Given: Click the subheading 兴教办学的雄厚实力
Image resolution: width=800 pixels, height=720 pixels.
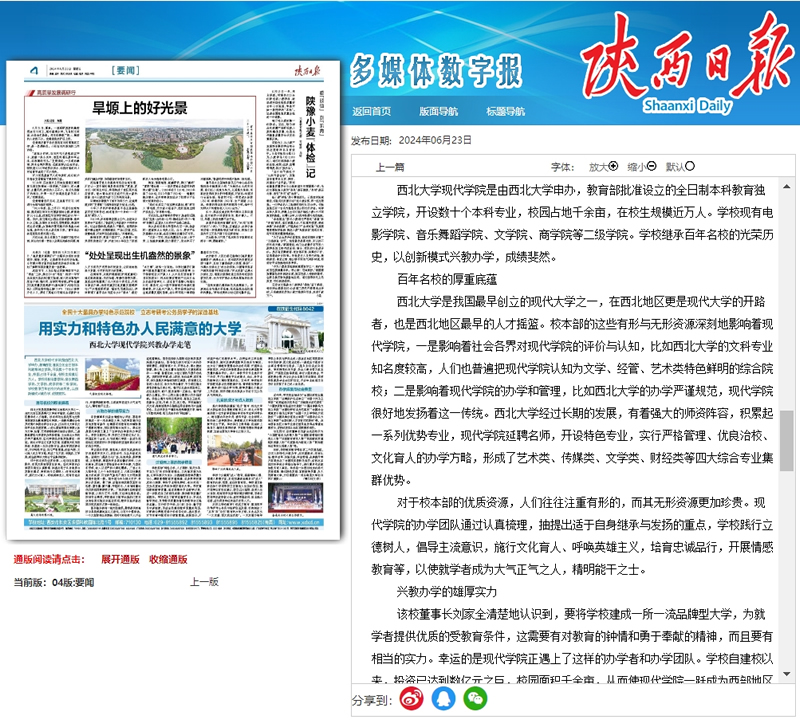Looking at the screenshot, I should click(x=447, y=591).
